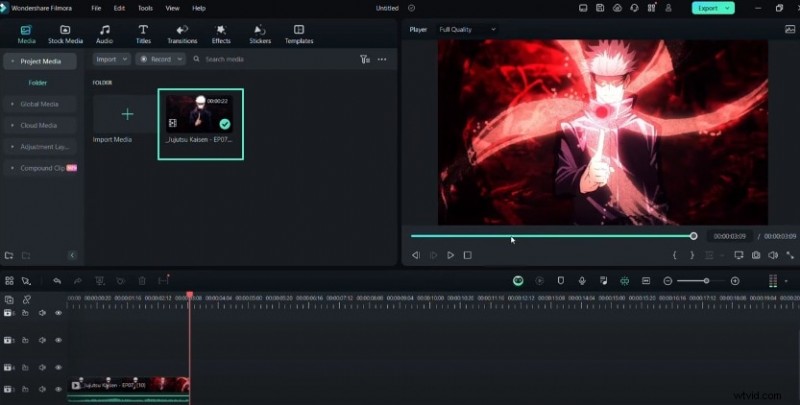Switch to the Effects tab
The image size is (800, 405).
[221, 34]
